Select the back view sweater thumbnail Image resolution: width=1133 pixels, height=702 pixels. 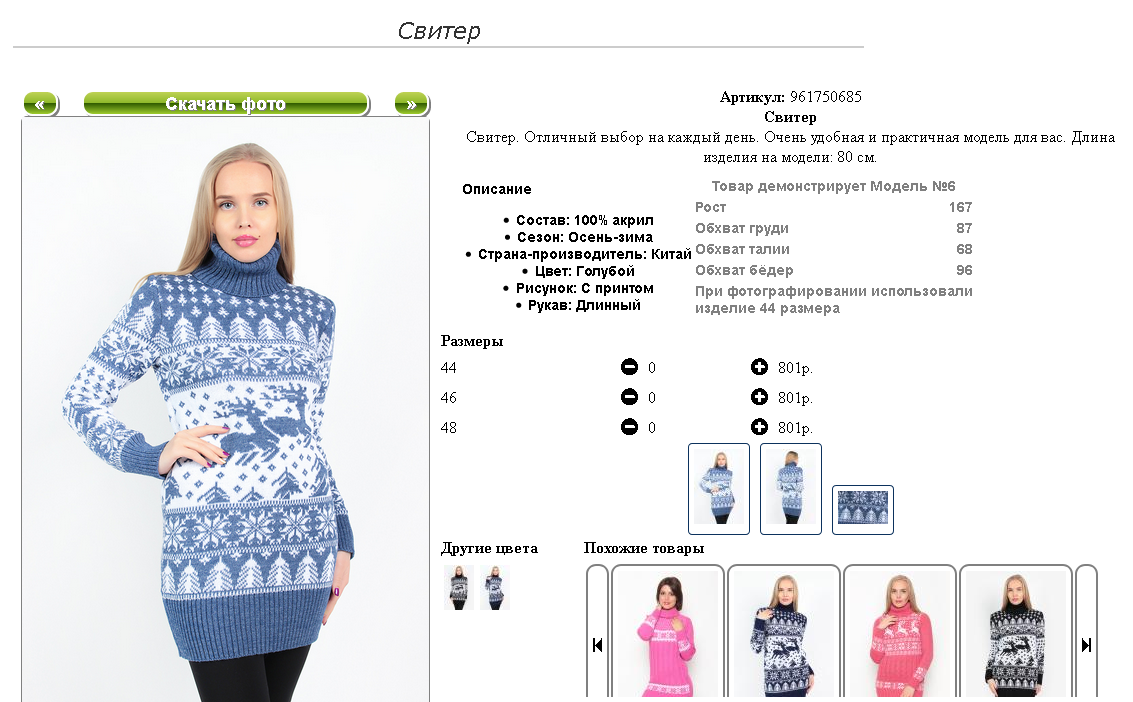(x=791, y=489)
